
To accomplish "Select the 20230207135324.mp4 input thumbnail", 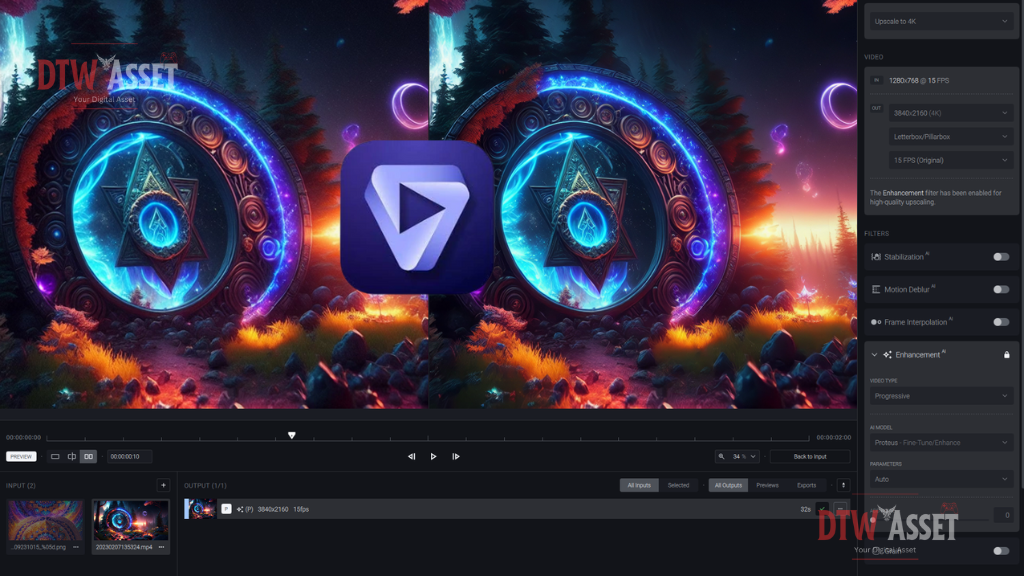I will 131,520.
